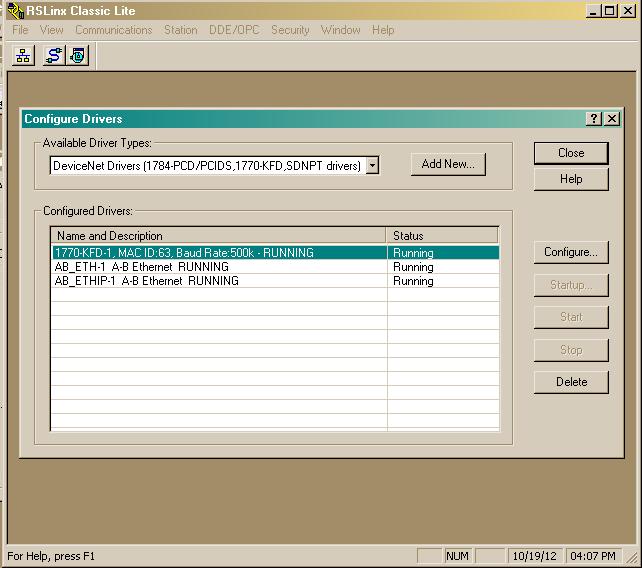Open the Communications menu
Image resolution: width=642 pixels, height=568 pixels.
click(x=113, y=30)
